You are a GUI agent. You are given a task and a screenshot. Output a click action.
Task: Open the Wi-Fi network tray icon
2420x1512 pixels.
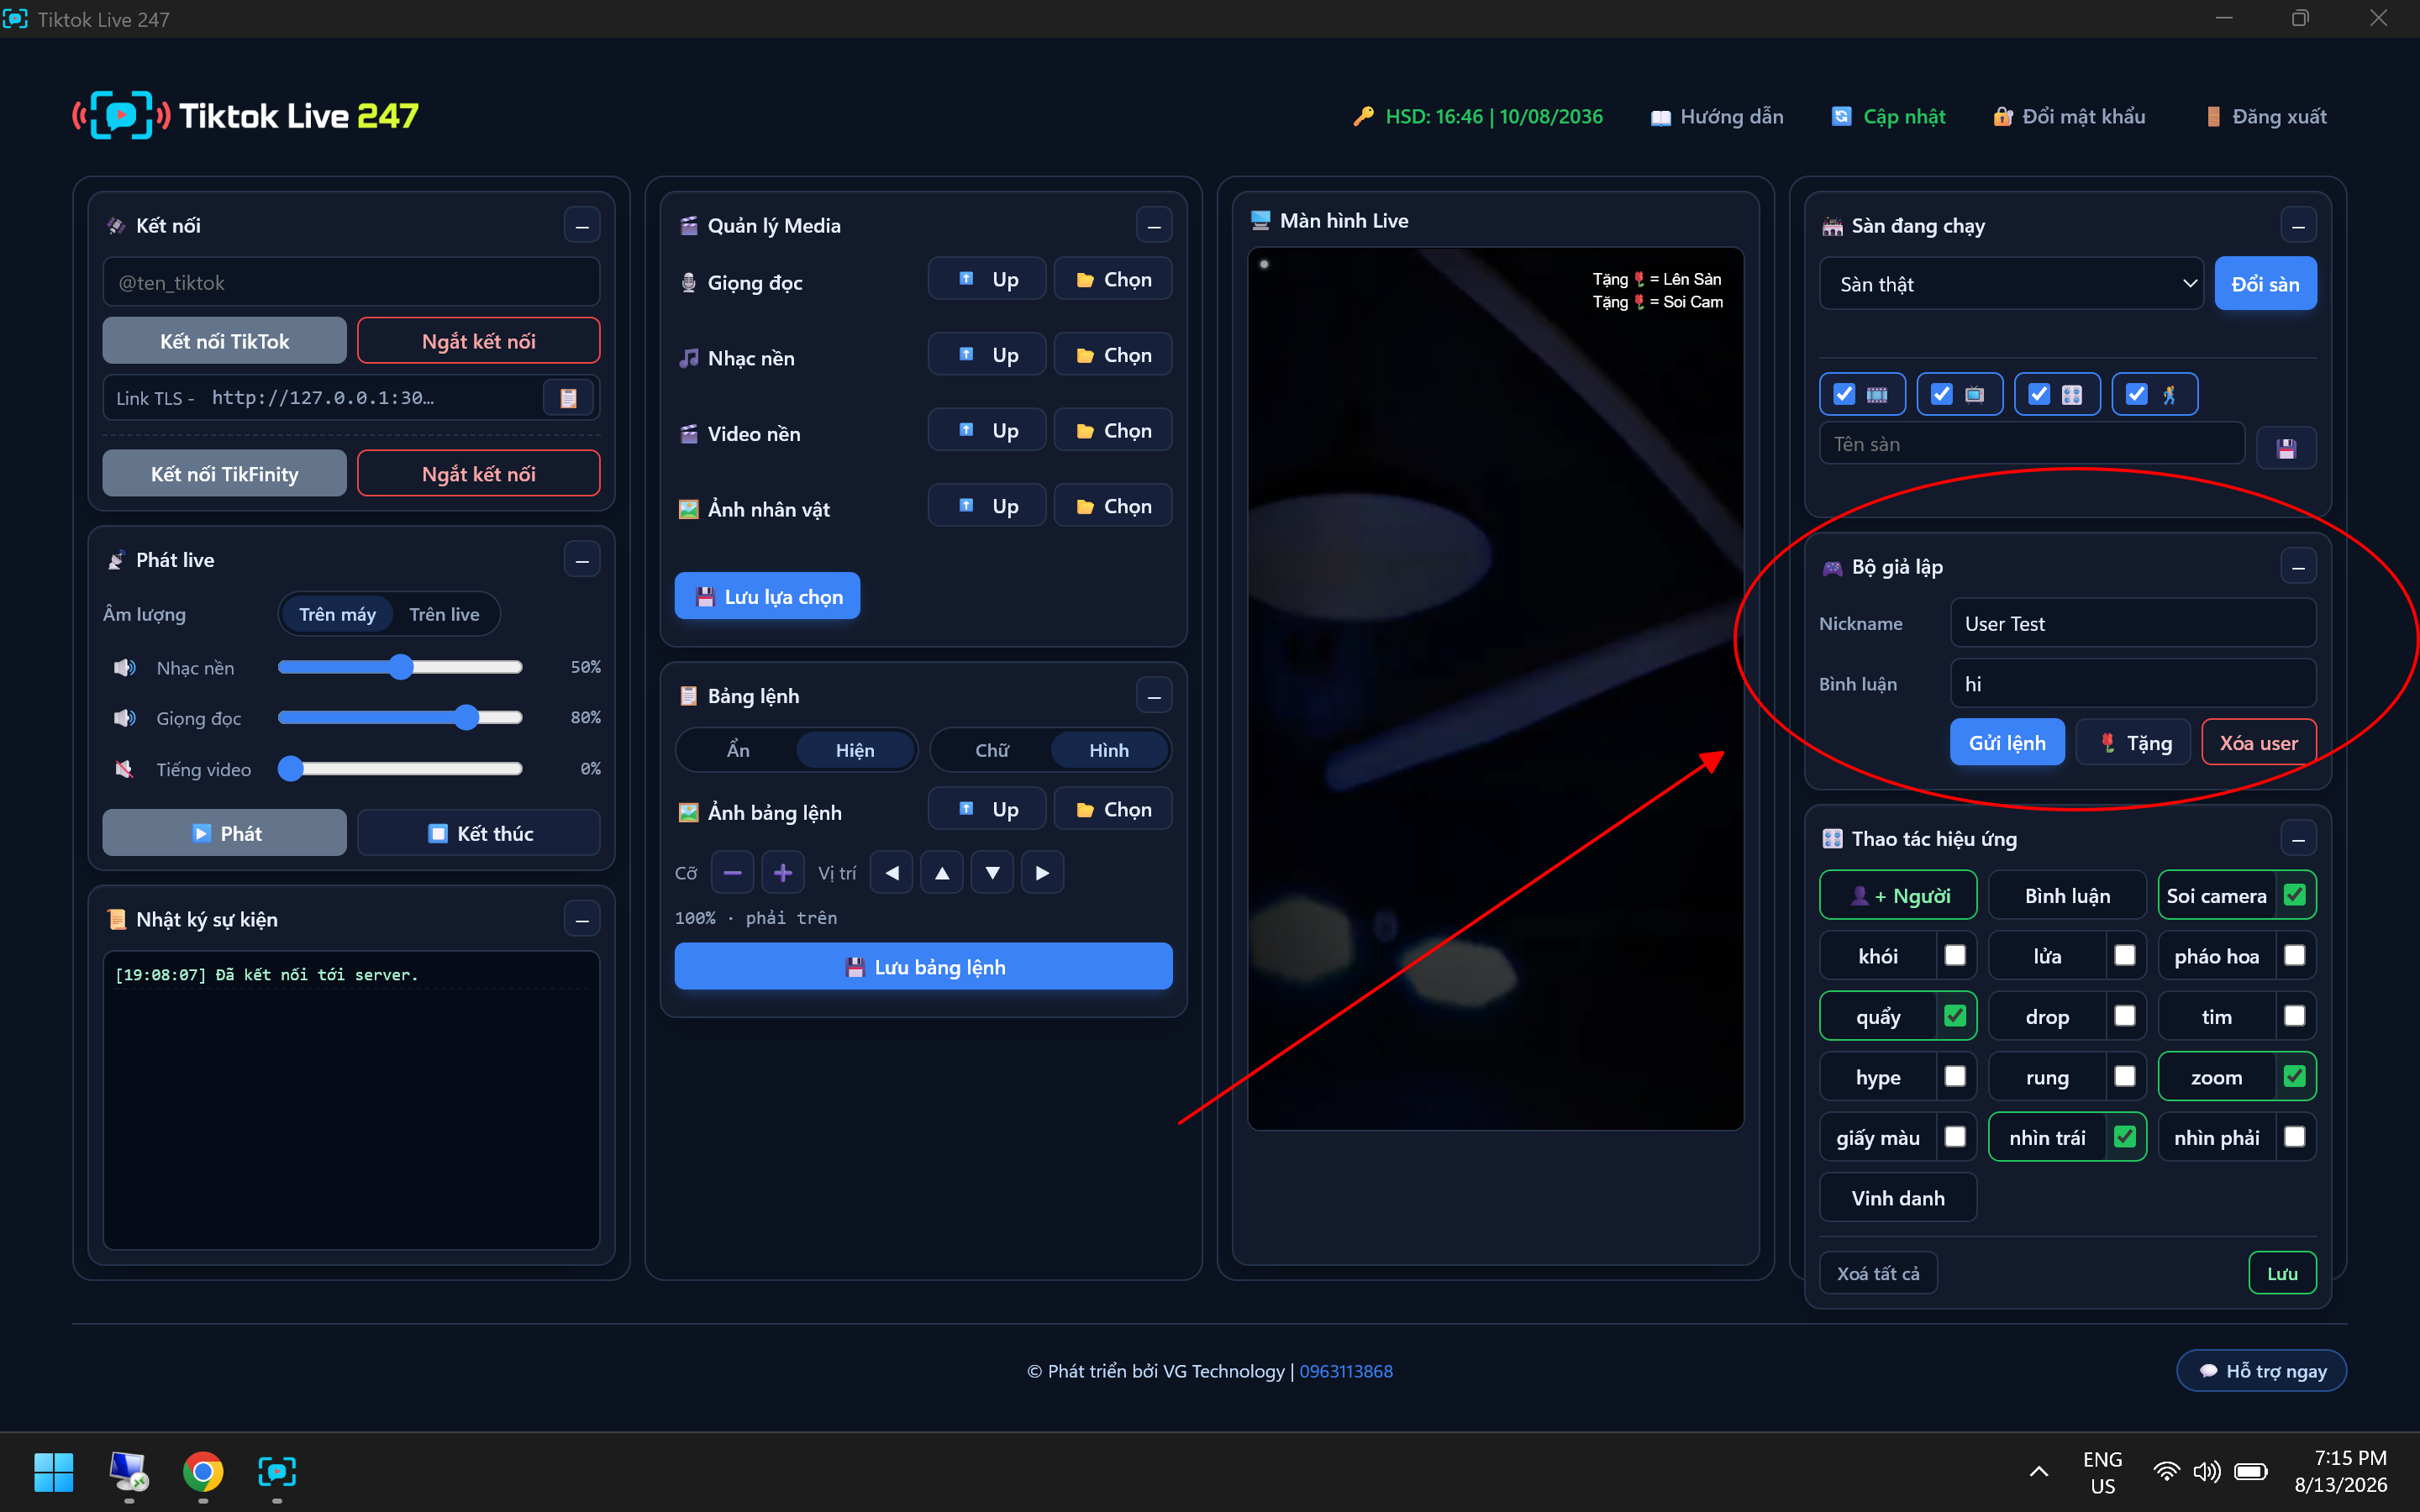[2166, 1471]
